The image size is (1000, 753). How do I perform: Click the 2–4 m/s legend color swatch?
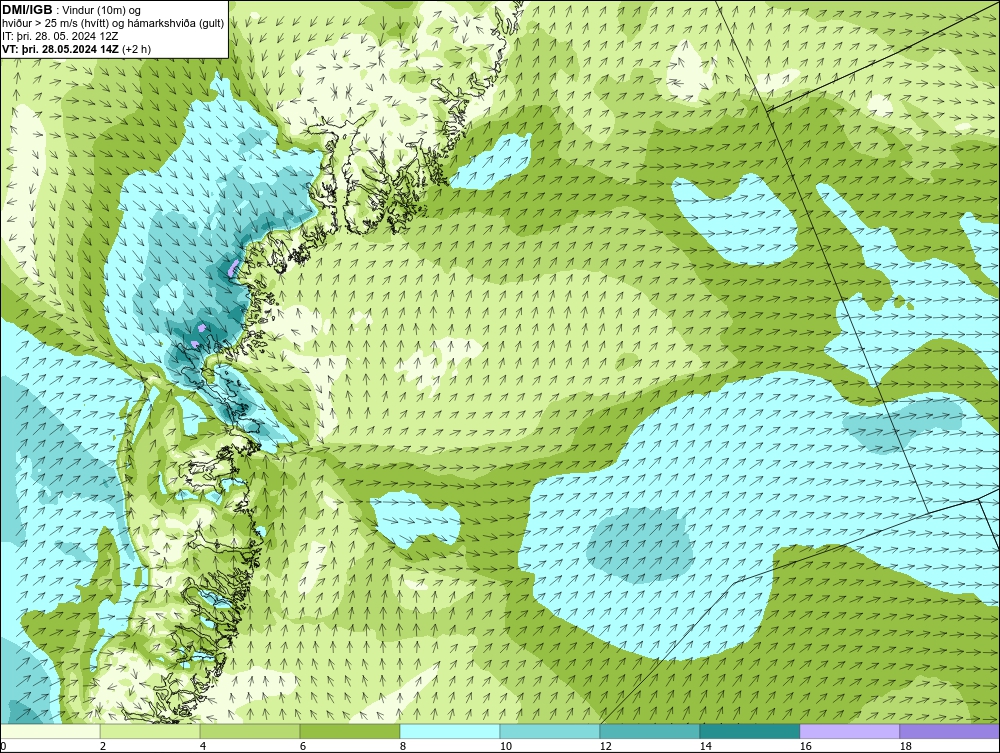tap(150, 731)
